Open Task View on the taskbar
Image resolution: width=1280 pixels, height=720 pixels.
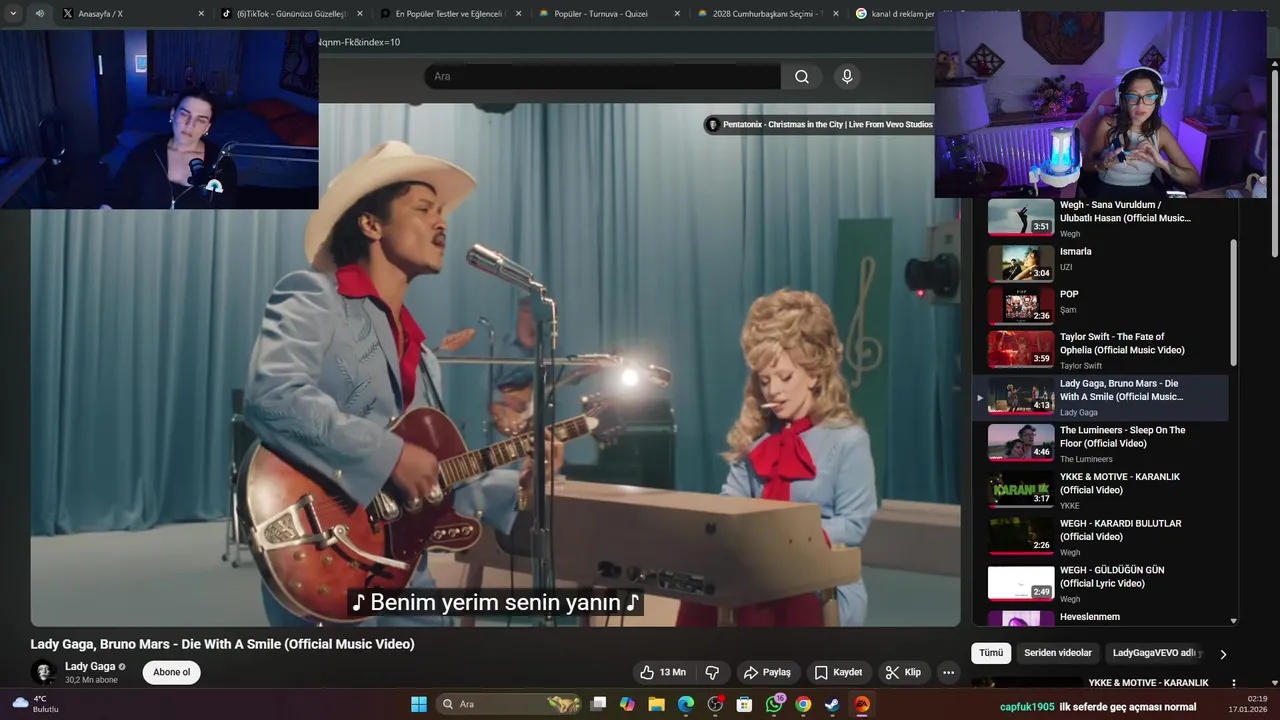598,704
